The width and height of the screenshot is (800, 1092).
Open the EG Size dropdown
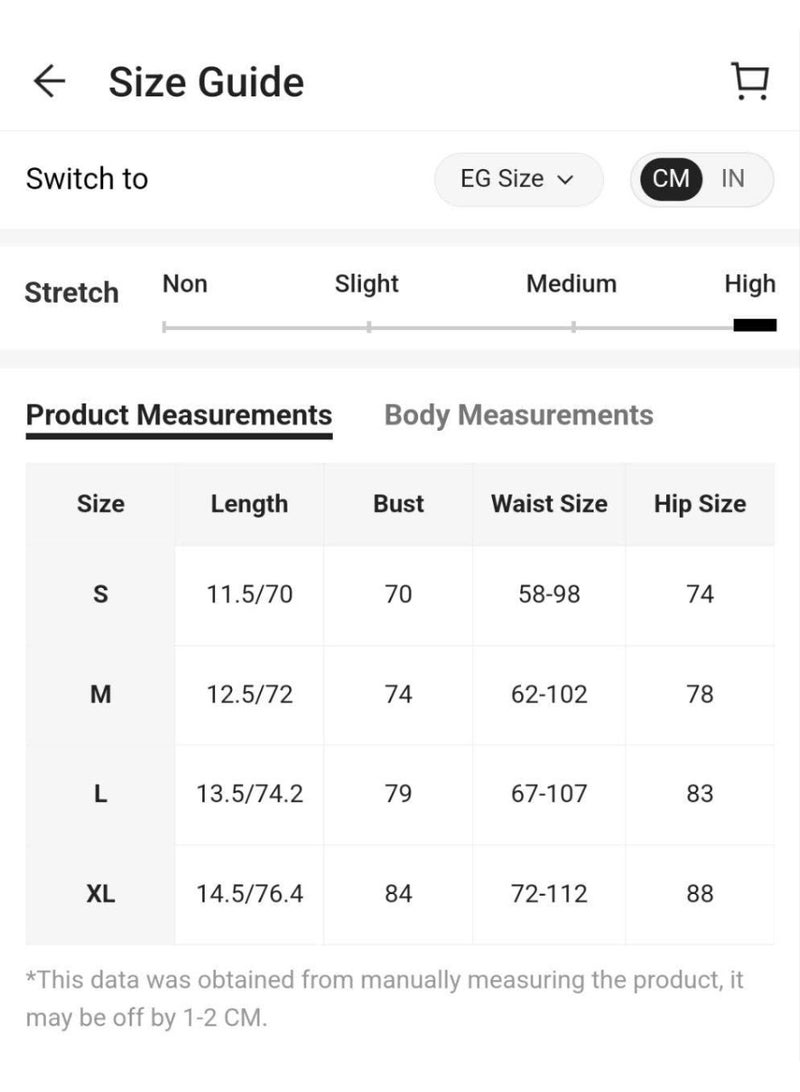click(518, 179)
